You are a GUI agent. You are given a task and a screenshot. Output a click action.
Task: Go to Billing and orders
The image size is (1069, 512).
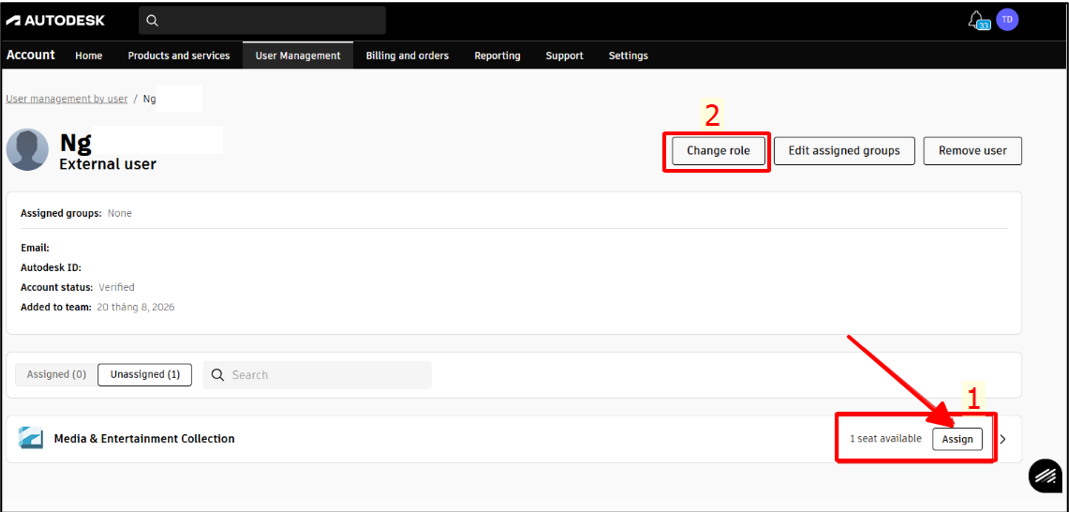pyautogui.click(x=407, y=55)
